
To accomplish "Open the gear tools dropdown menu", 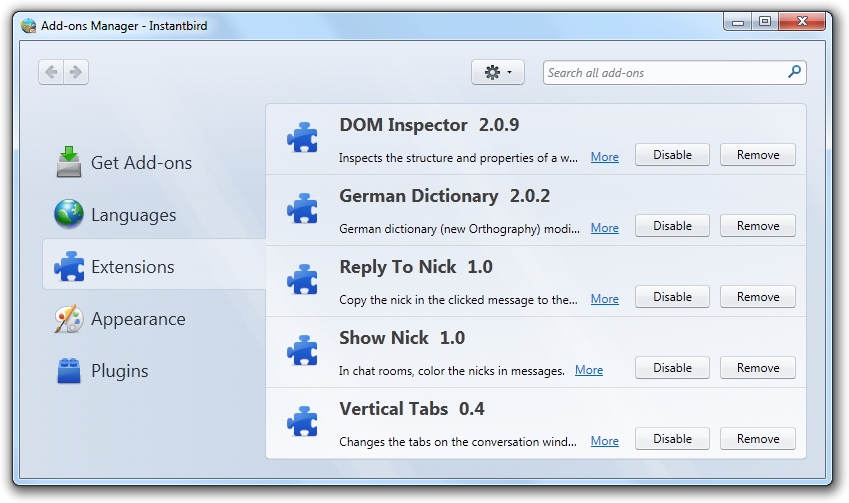I will click(x=498, y=72).
